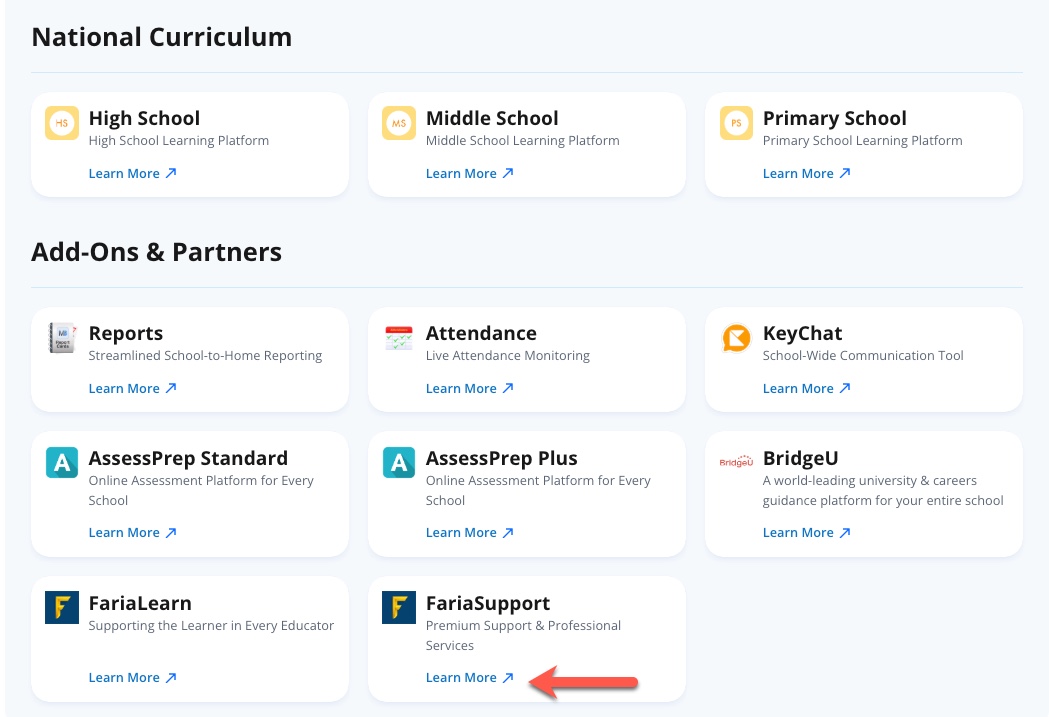Image resolution: width=1049 pixels, height=717 pixels.
Task: Click the KeyChat card title
Action: 802,333
